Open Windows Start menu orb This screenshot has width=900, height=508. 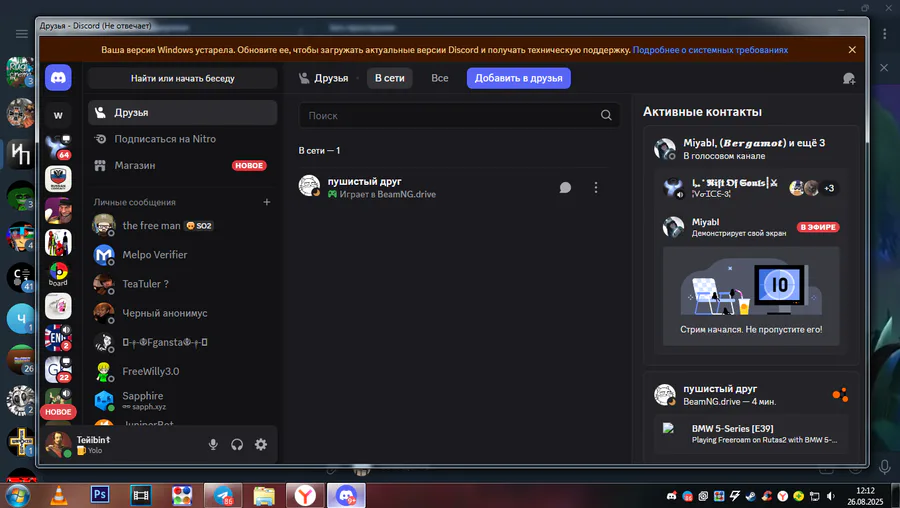(17, 495)
